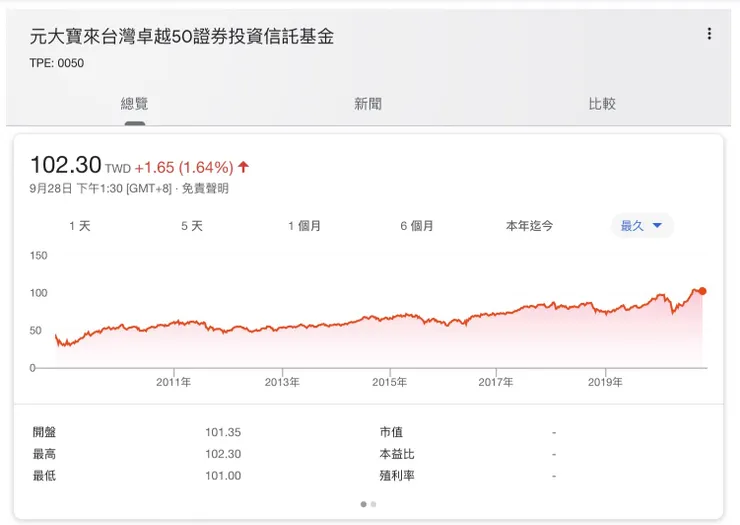Click the 開盤 value 101.35

click(223, 432)
